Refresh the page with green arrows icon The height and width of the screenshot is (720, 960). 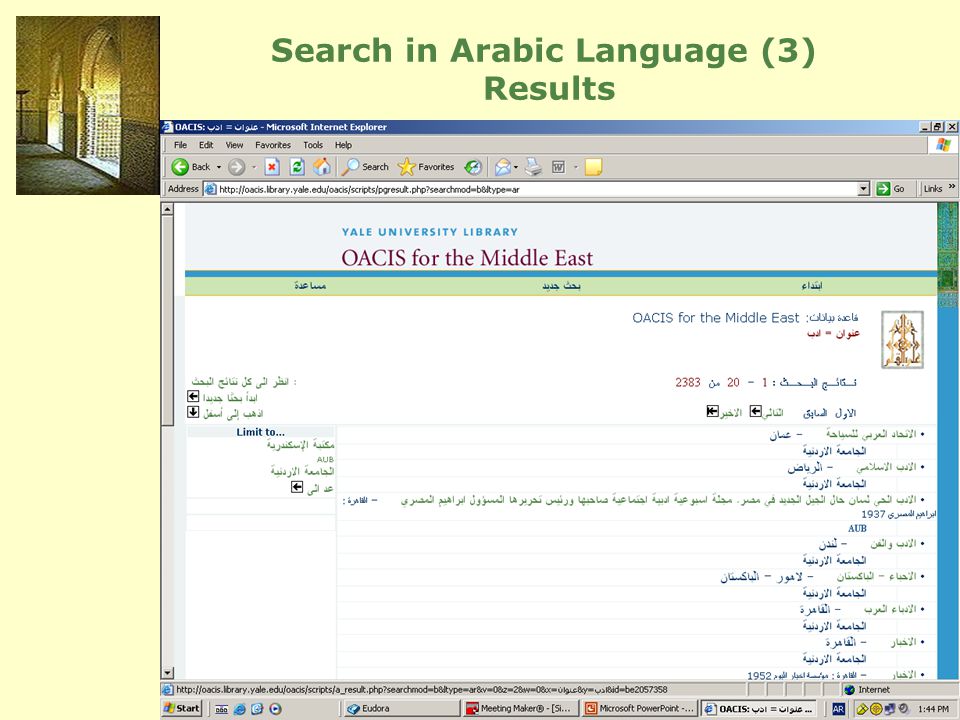pyautogui.click(x=297, y=167)
